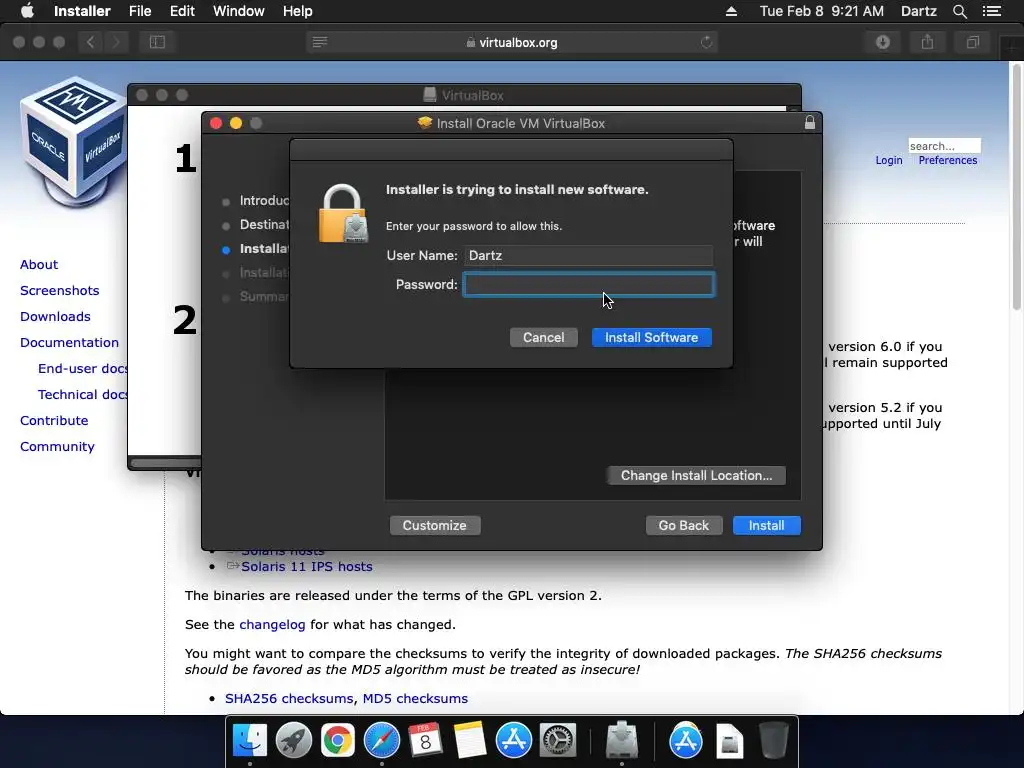Viewport: 1024px width, 768px height.
Task: Open App Store icon beside Notes
Action: coord(513,741)
